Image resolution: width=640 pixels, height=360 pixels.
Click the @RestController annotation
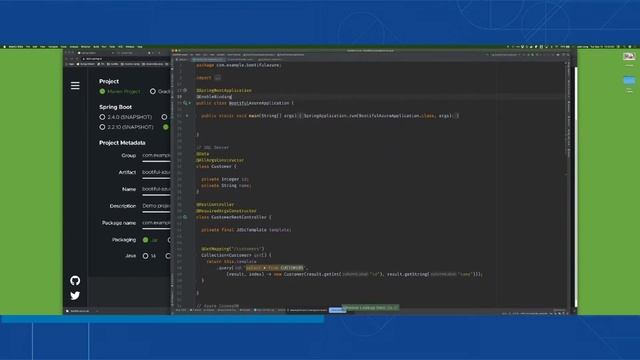click(215, 204)
